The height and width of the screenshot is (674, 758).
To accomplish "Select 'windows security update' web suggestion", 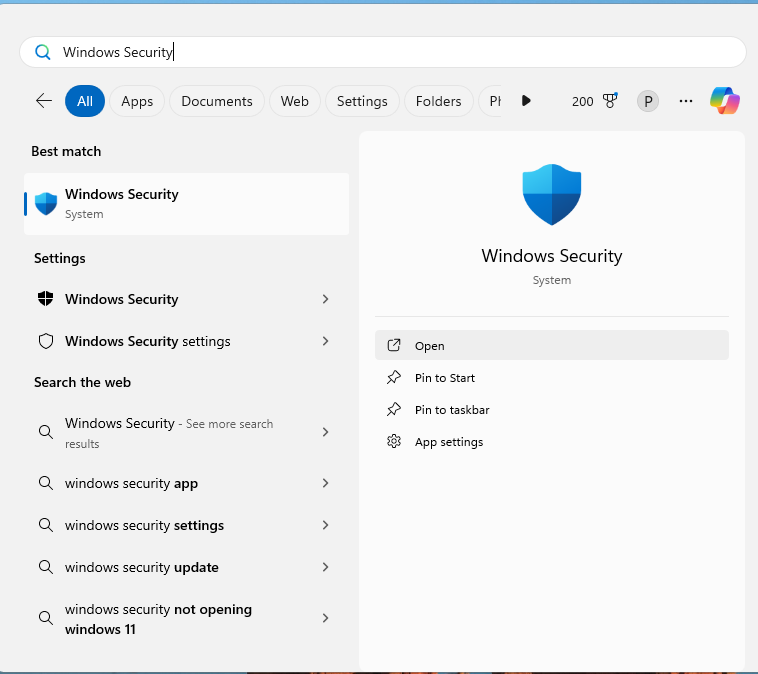I will 142,567.
